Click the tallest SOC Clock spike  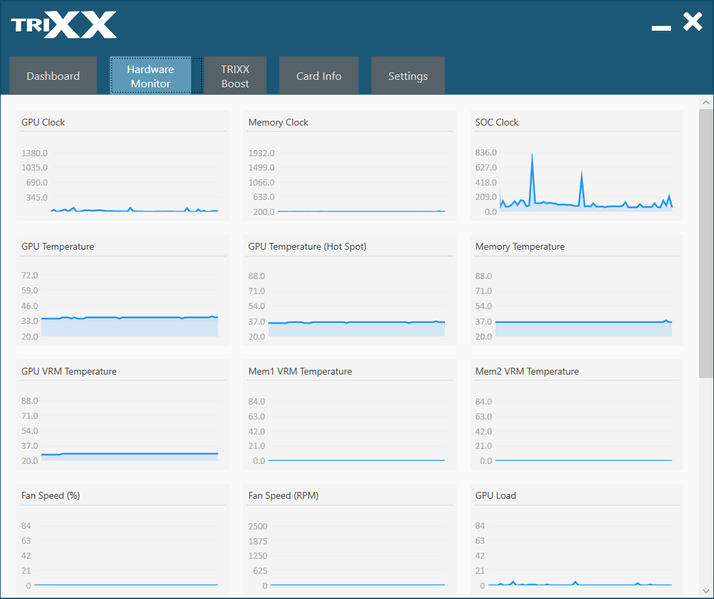click(532, 157)
